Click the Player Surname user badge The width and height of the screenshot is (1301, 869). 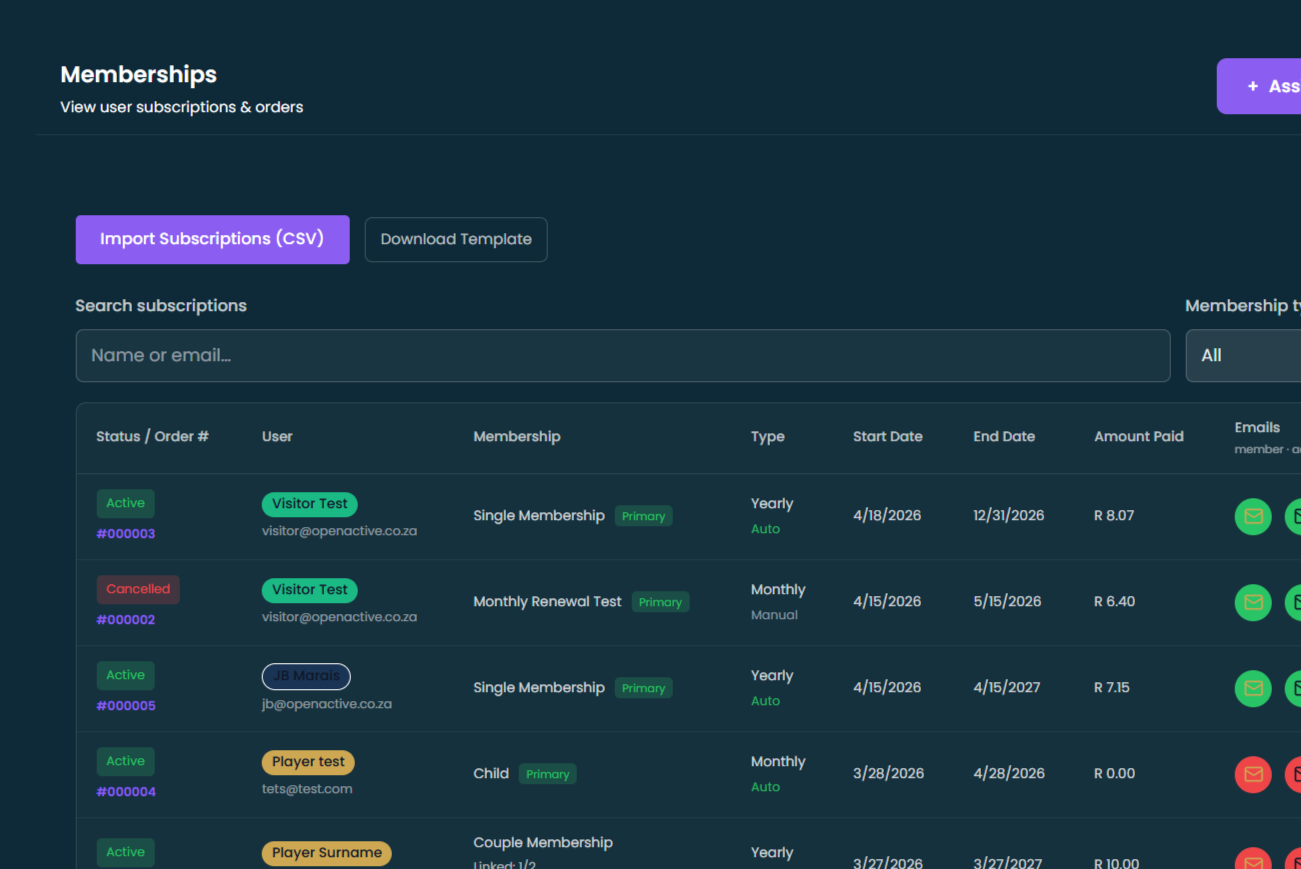pyautogui.click(x=326, y=853)
